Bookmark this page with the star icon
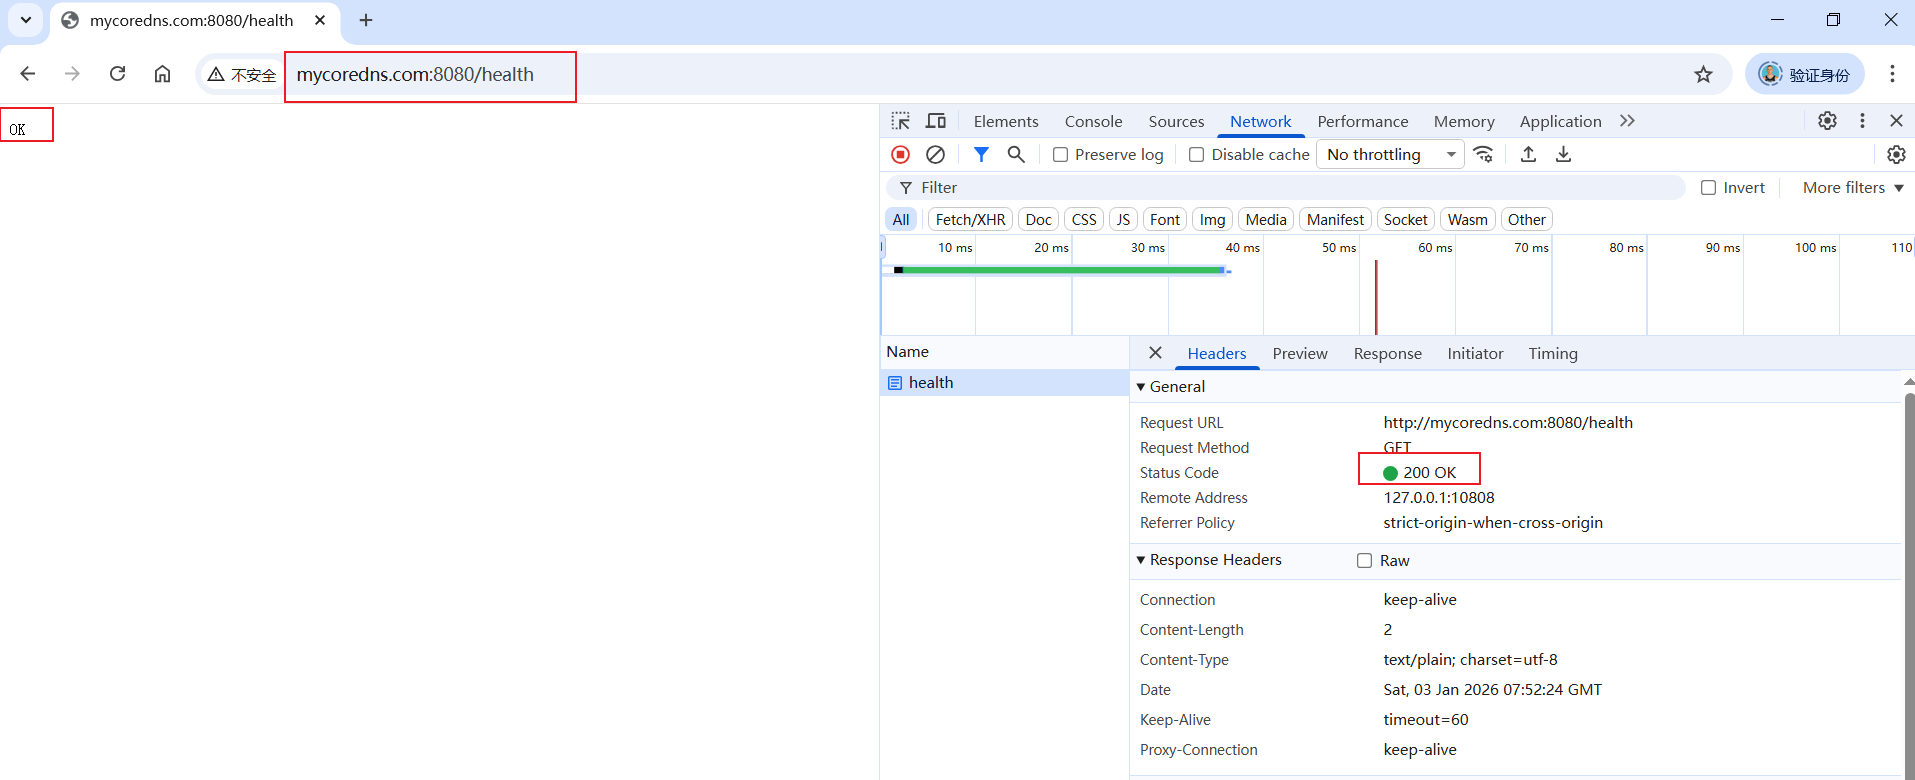 pos(1703,74)
